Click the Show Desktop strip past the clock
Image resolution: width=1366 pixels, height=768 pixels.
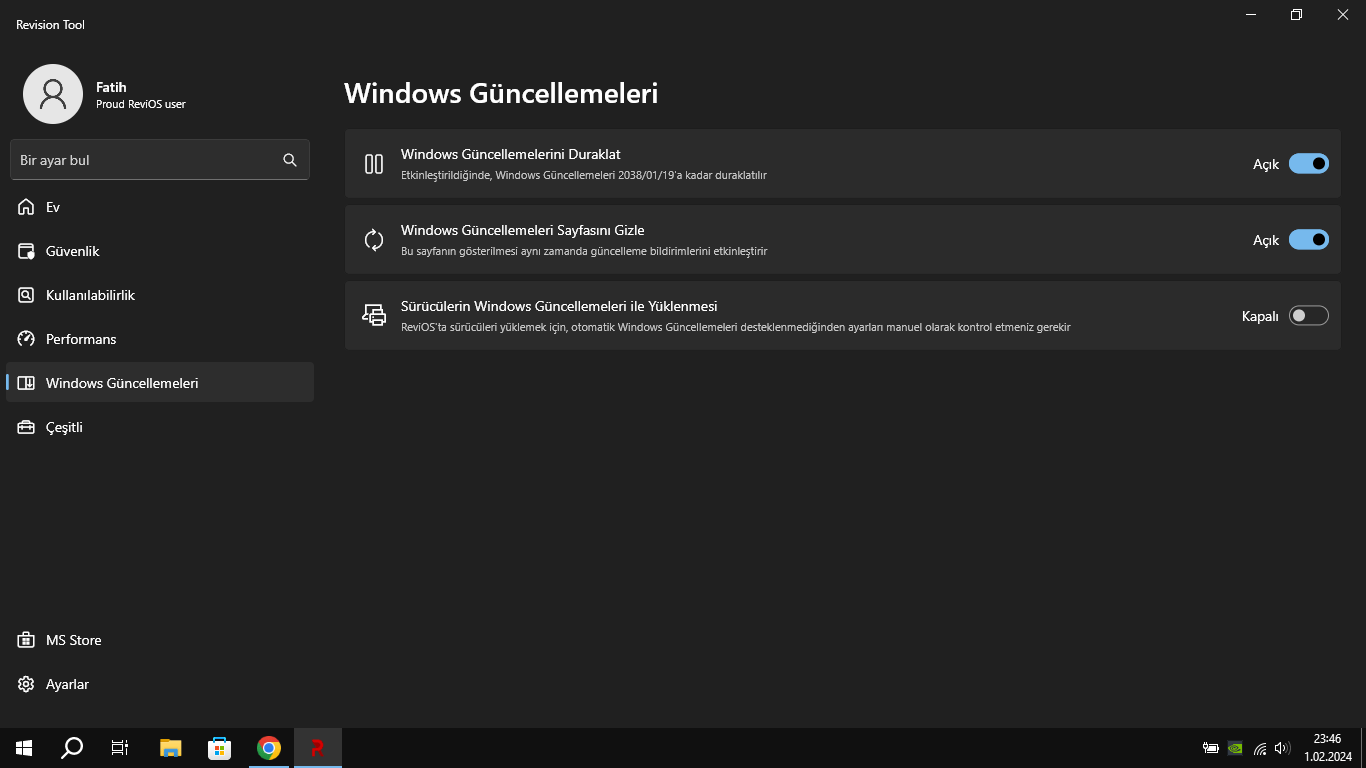pos(1363,748)
